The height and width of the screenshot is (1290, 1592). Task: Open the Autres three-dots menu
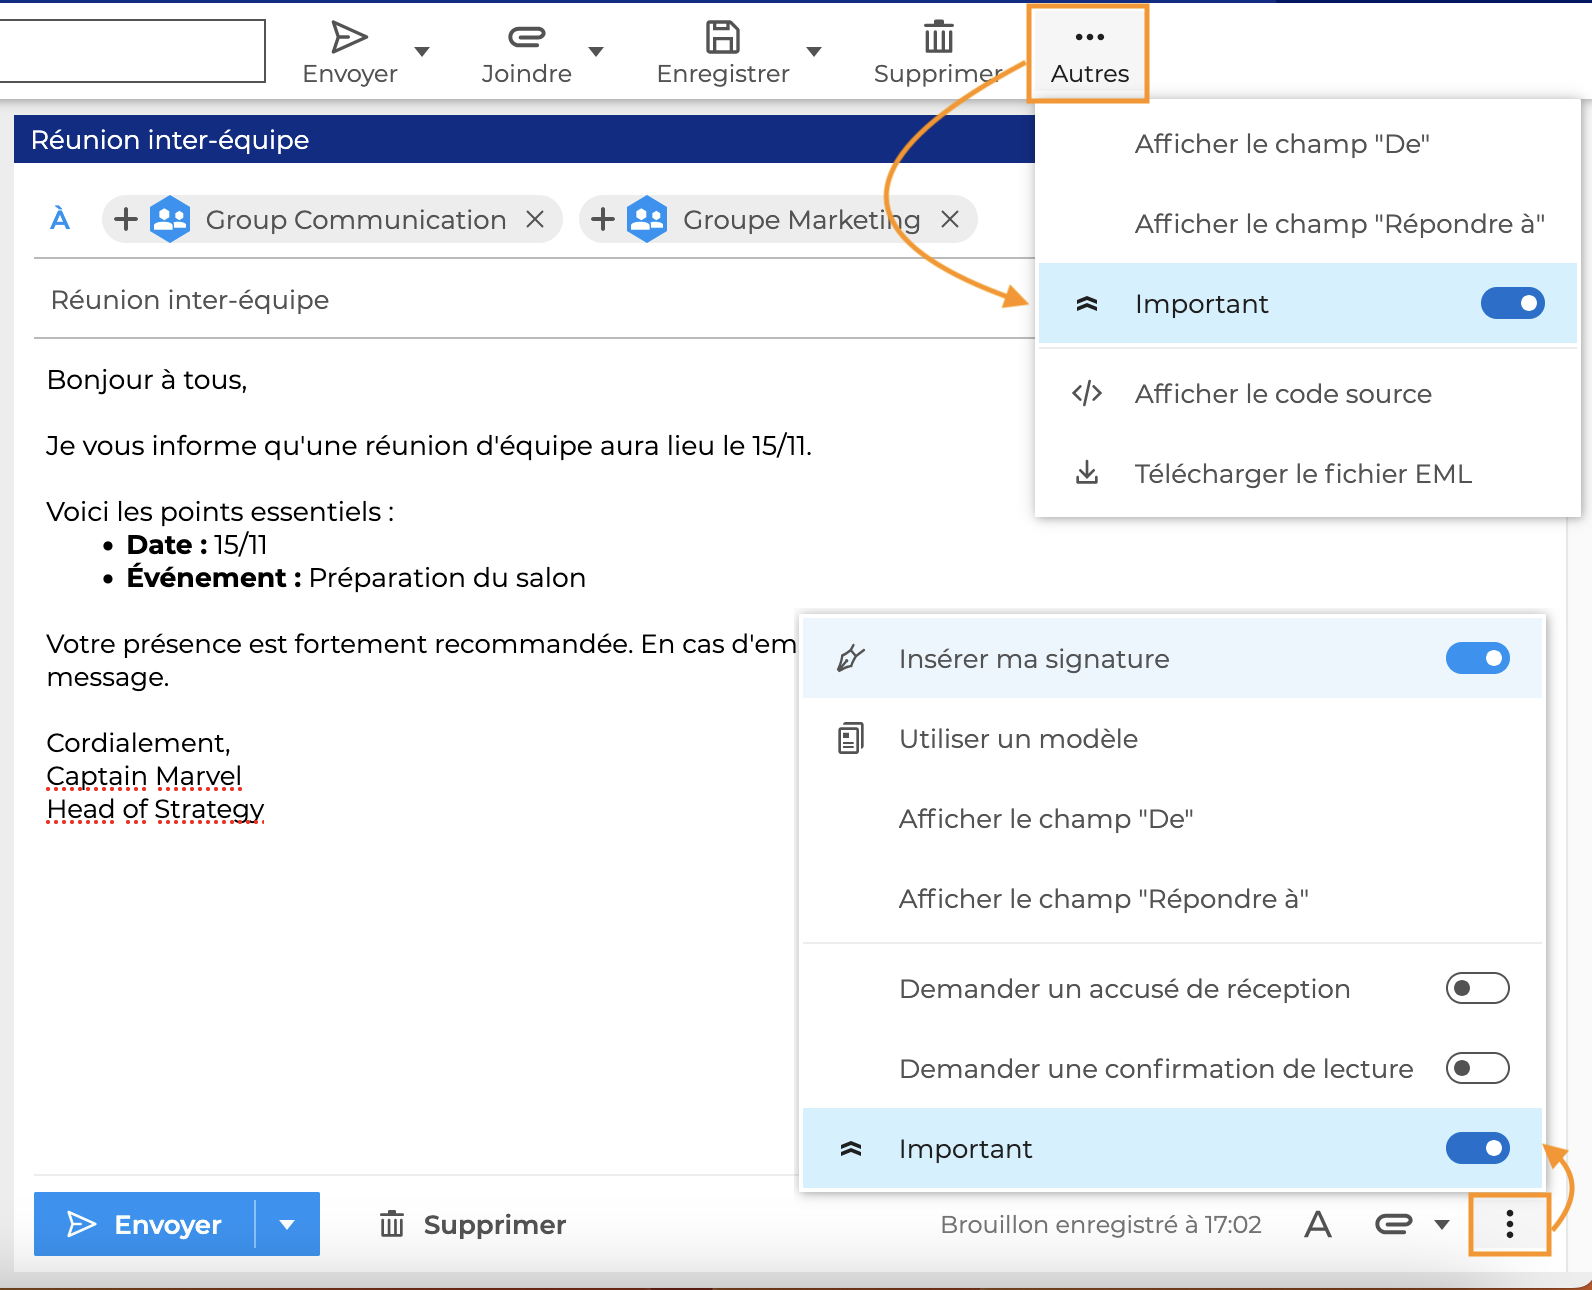pyautogui.click(x=1089, y=52)
